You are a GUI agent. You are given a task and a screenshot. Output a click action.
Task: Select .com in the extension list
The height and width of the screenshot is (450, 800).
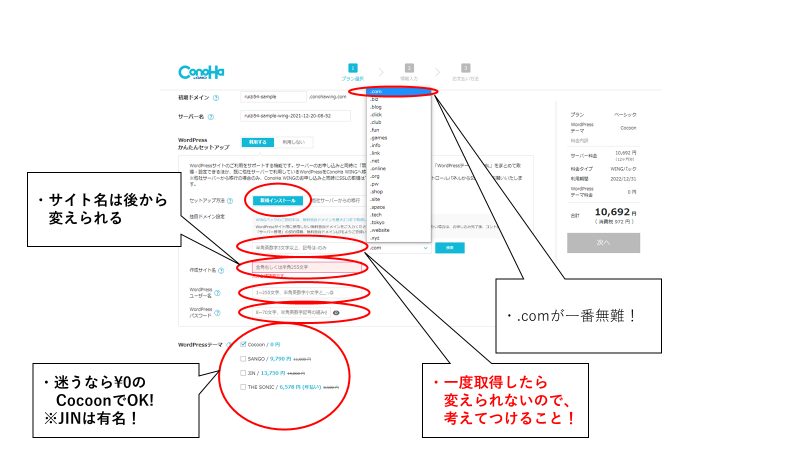click(x=398, y=92)
